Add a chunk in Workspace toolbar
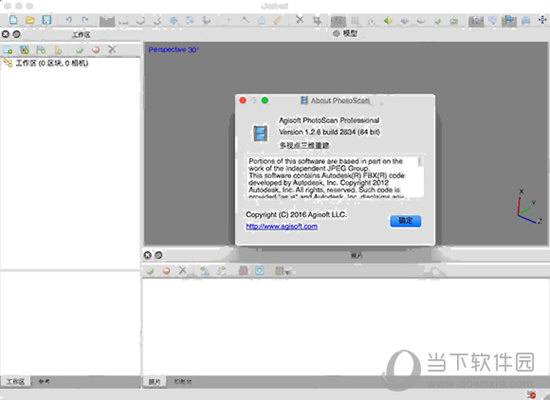 click(x=8, y=50)
